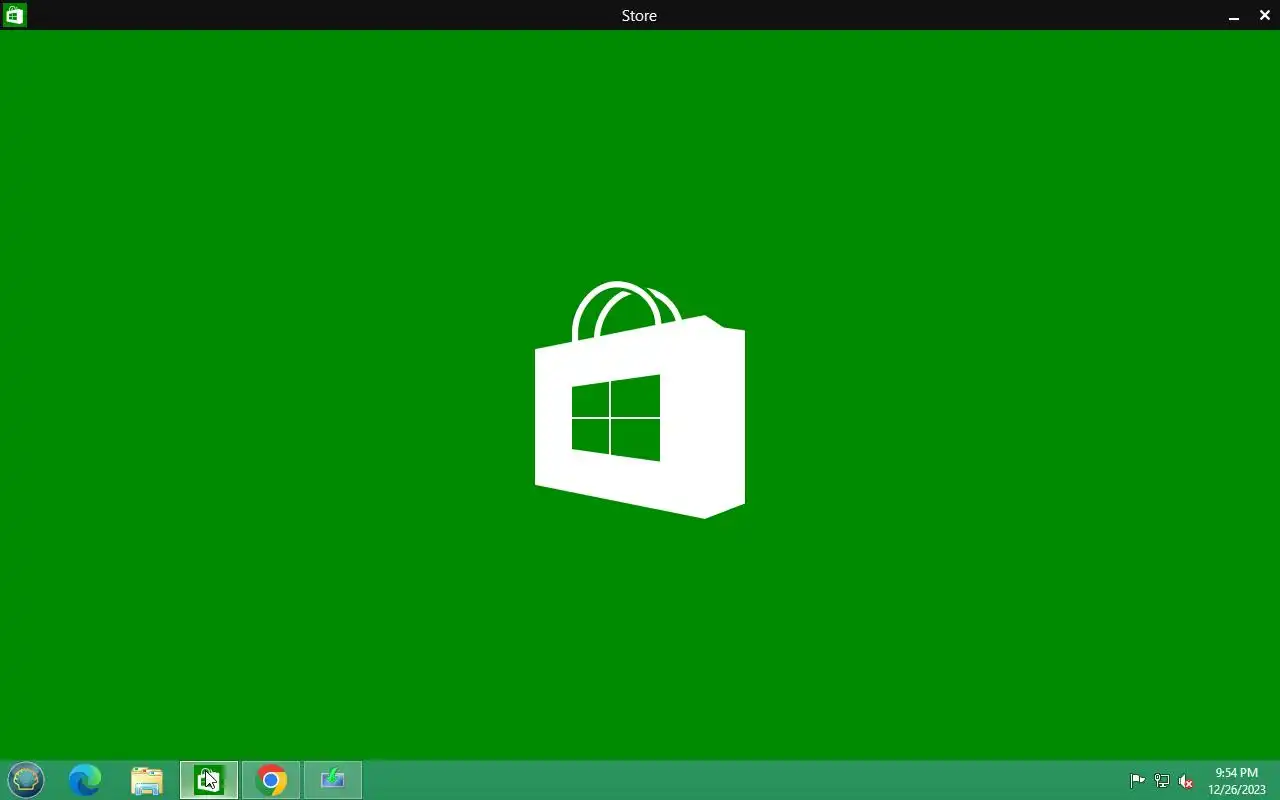The image size is (1280, 800).
Task: Open File Explorer from taskbar
Action: click(x=147, y=780)
